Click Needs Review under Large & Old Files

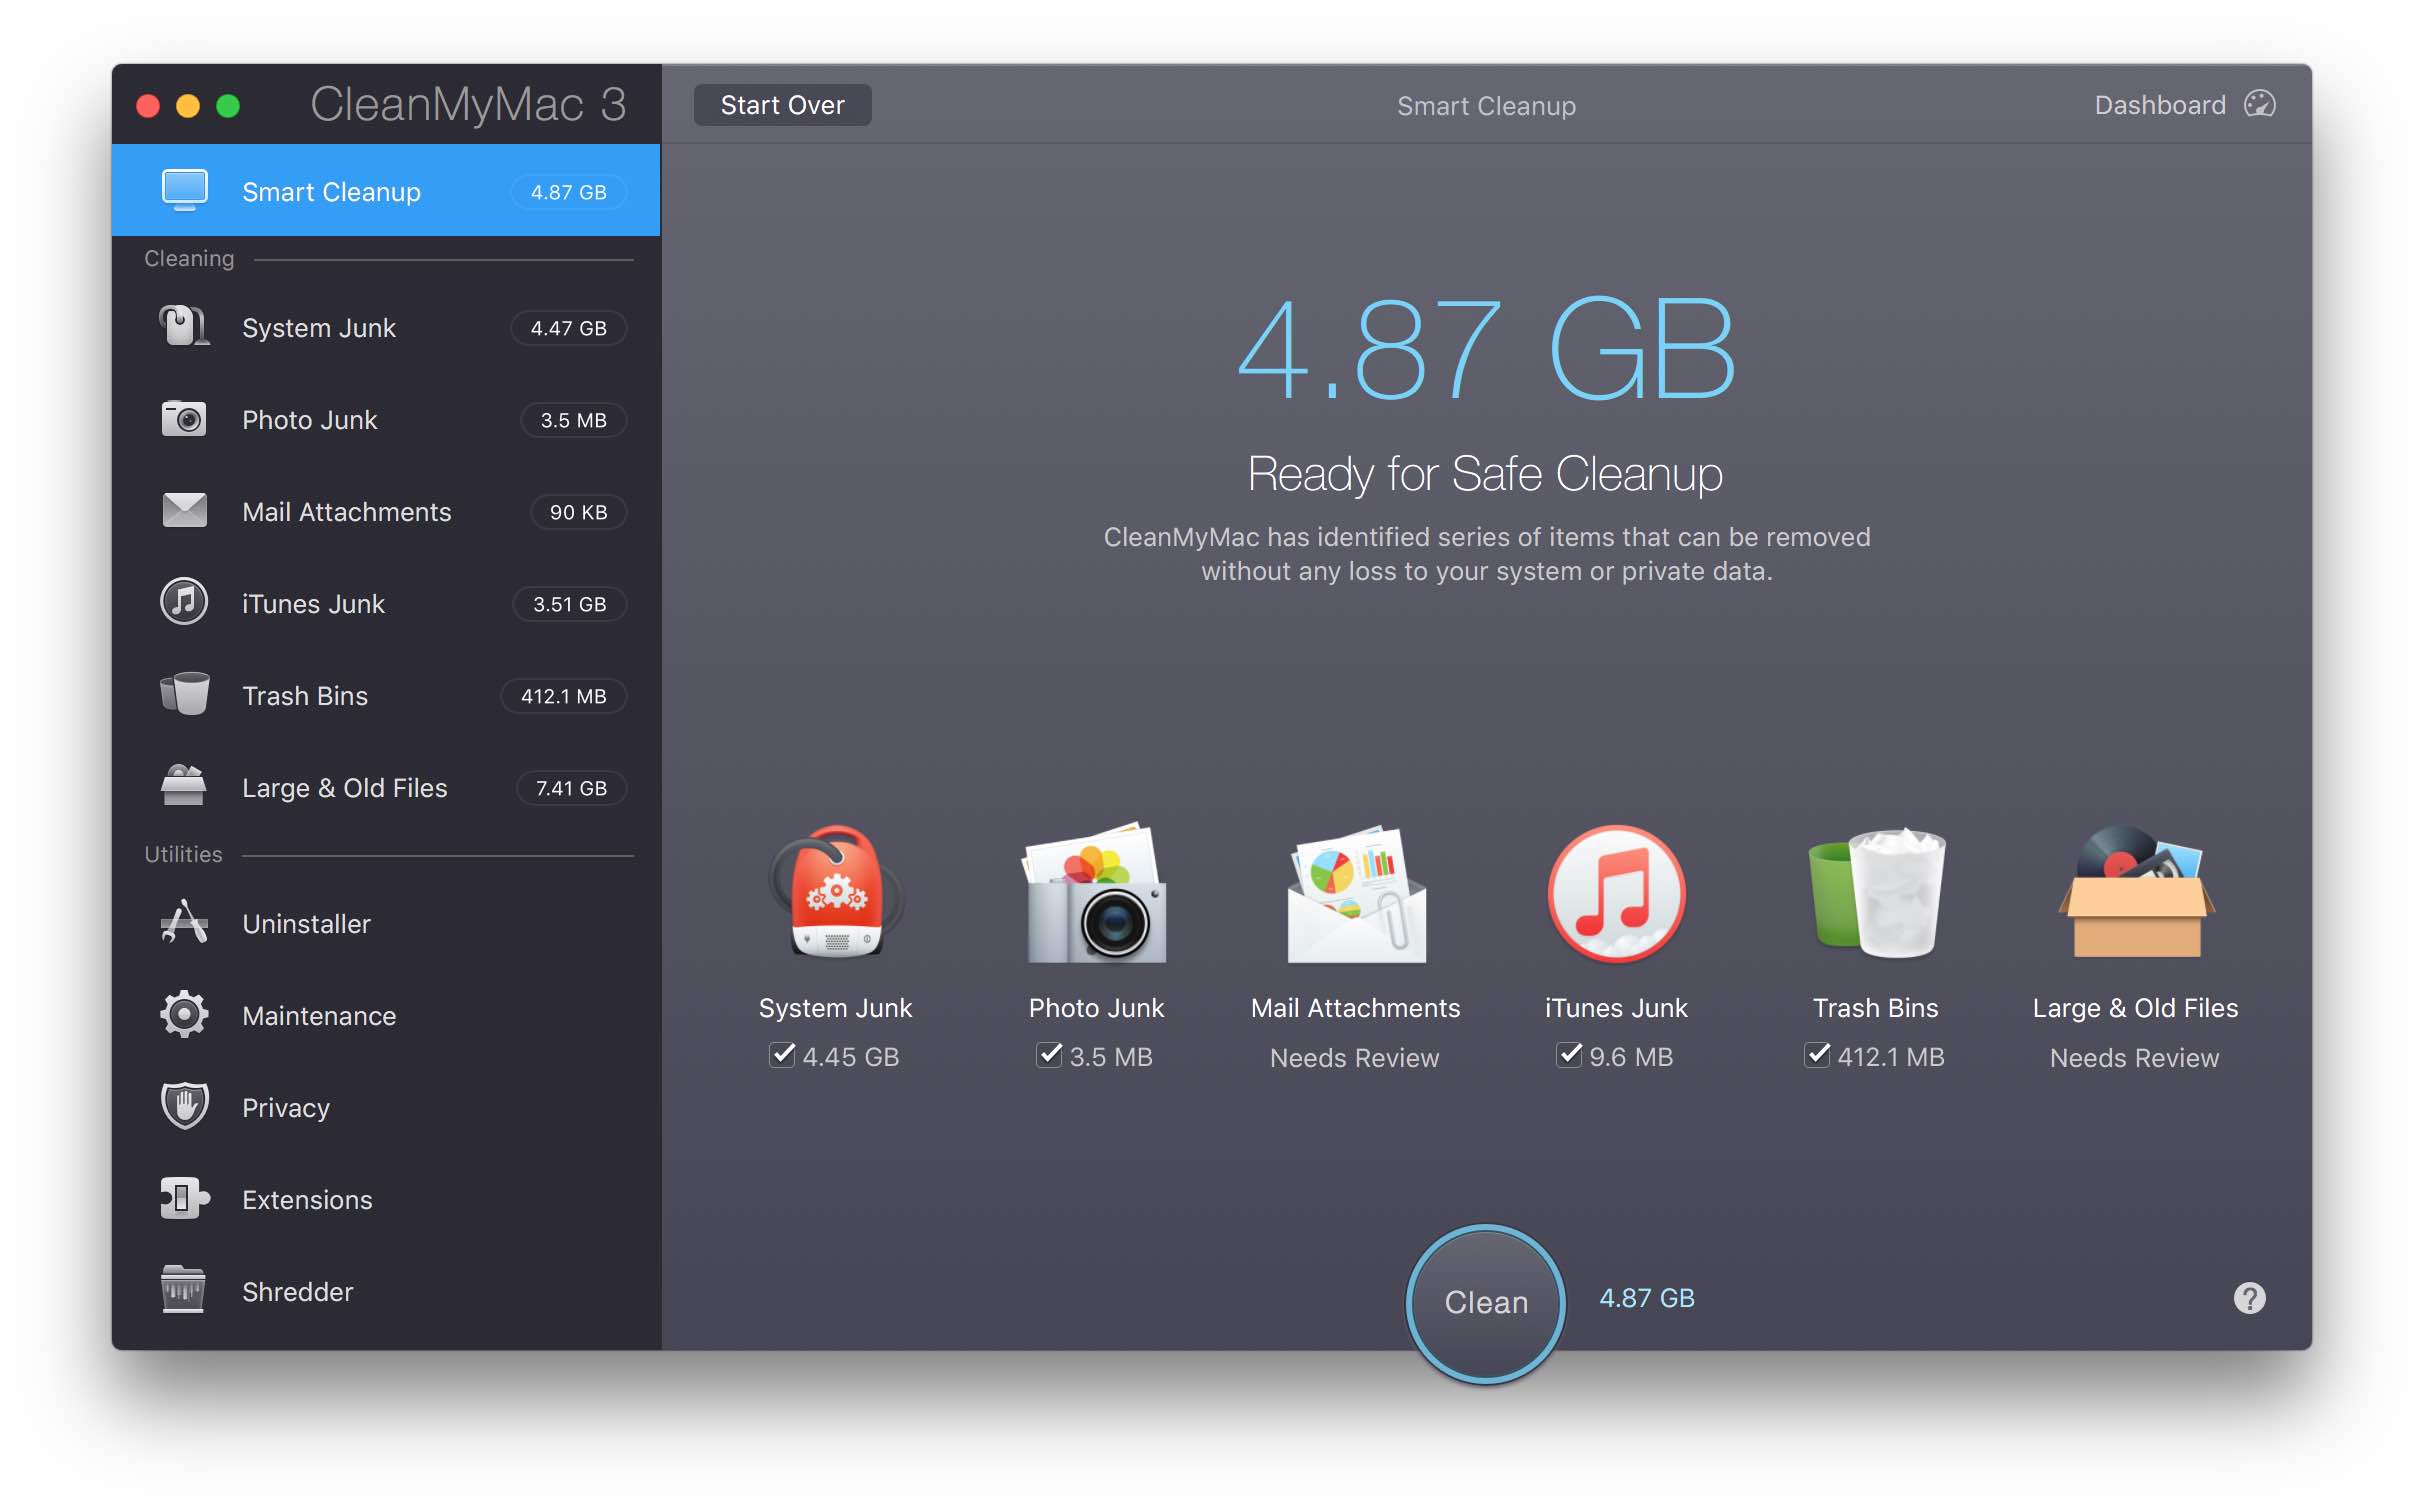2134,1057
